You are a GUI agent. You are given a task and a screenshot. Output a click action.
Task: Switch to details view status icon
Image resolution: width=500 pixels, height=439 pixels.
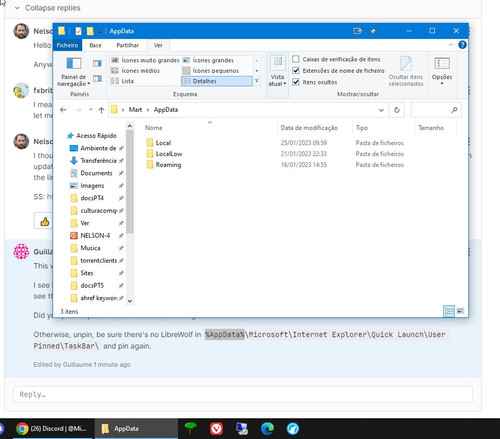tap(449, 311)
